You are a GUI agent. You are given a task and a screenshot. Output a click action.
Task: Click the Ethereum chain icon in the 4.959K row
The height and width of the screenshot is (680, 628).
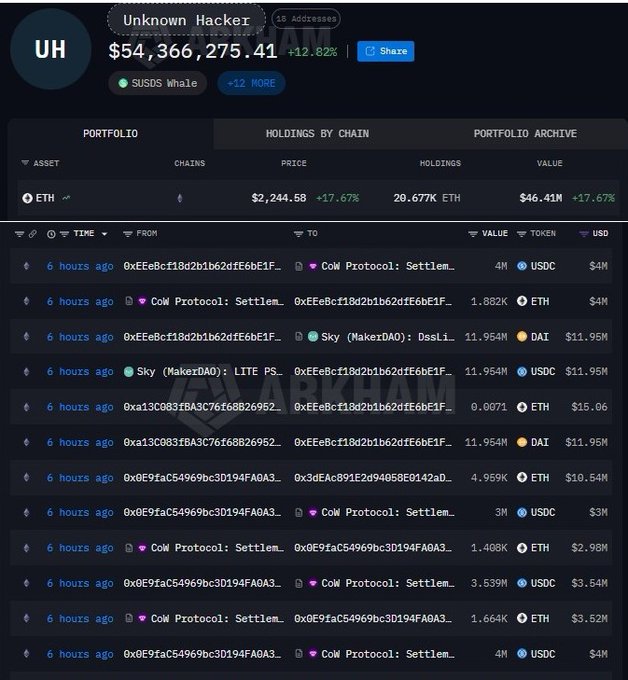pos(26,477)
